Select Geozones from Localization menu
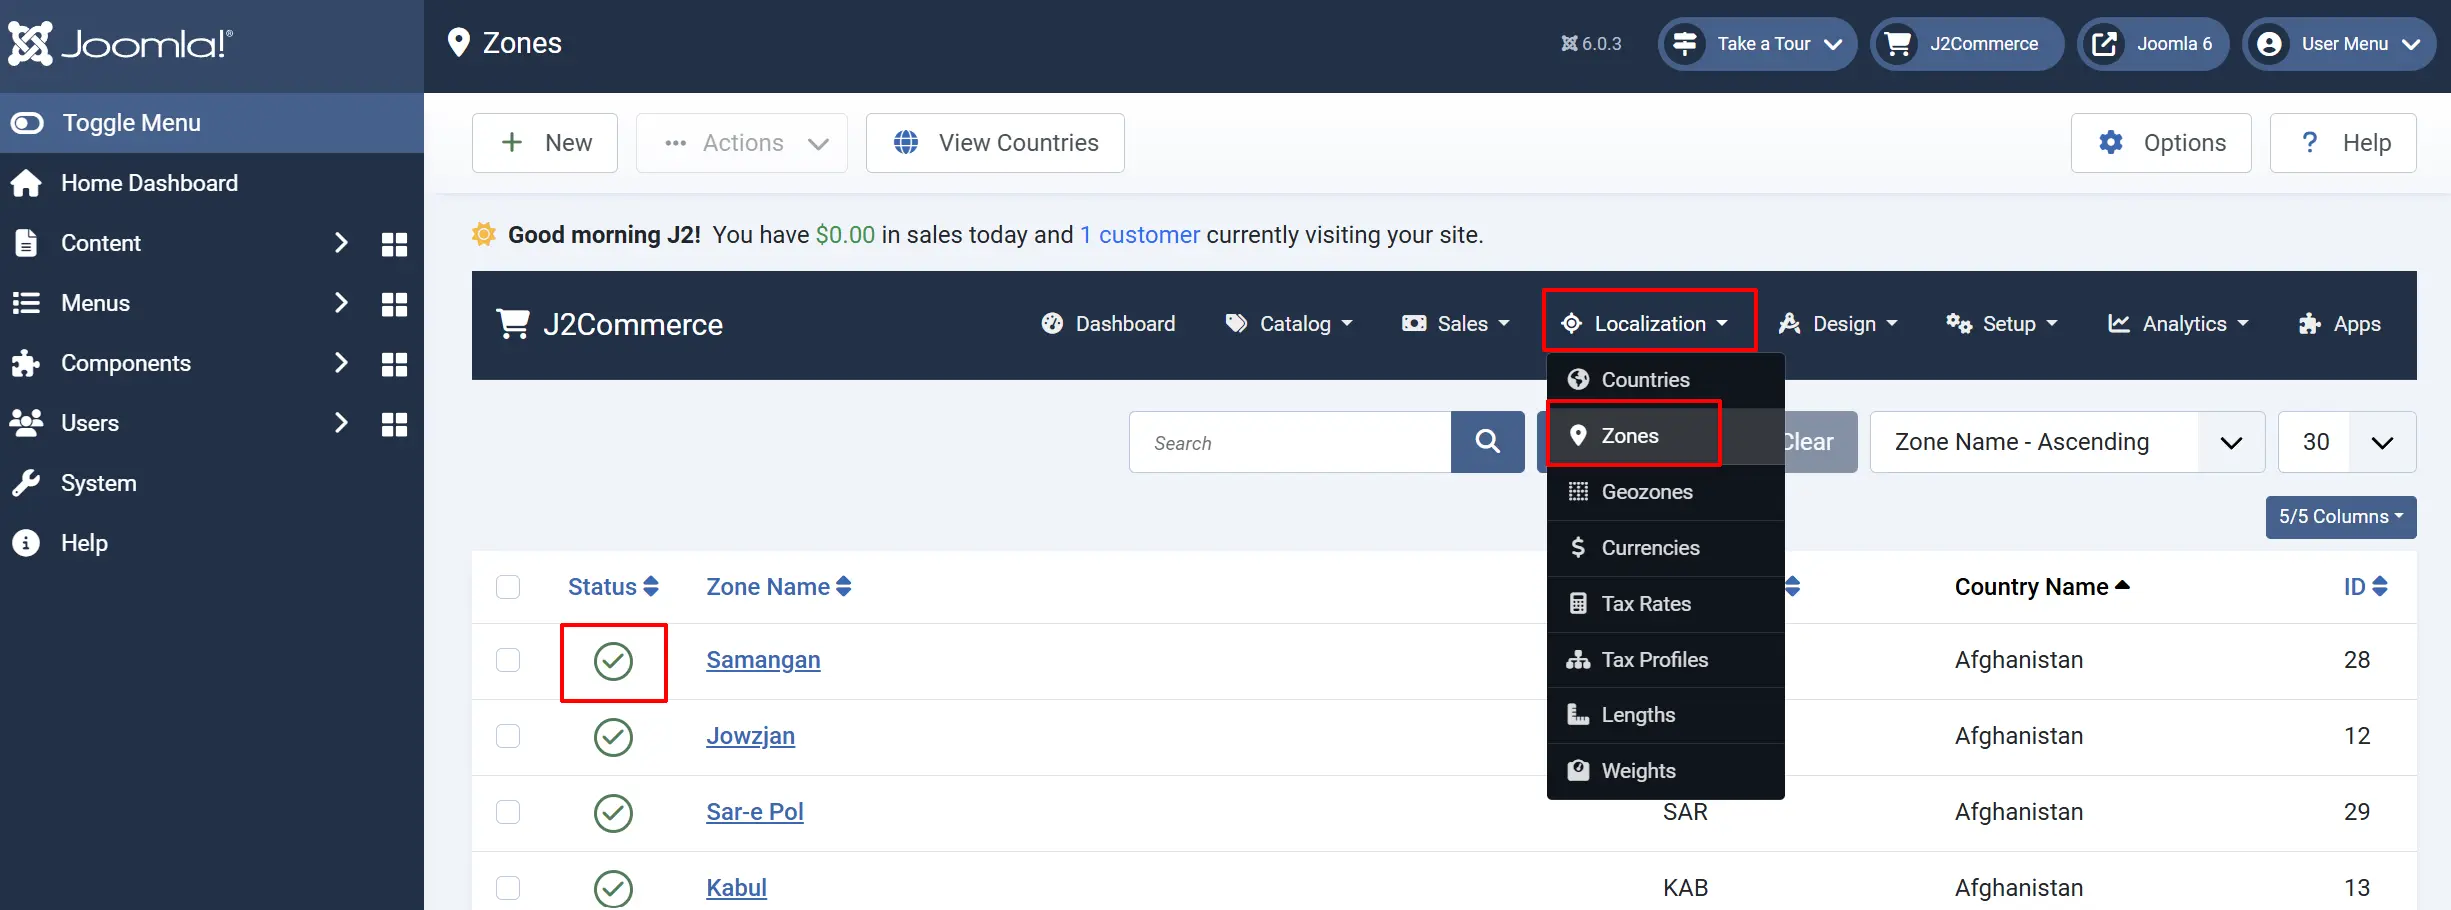Screen dimensions: 2451x910 pyautogui.click(x=1665, y=492)
